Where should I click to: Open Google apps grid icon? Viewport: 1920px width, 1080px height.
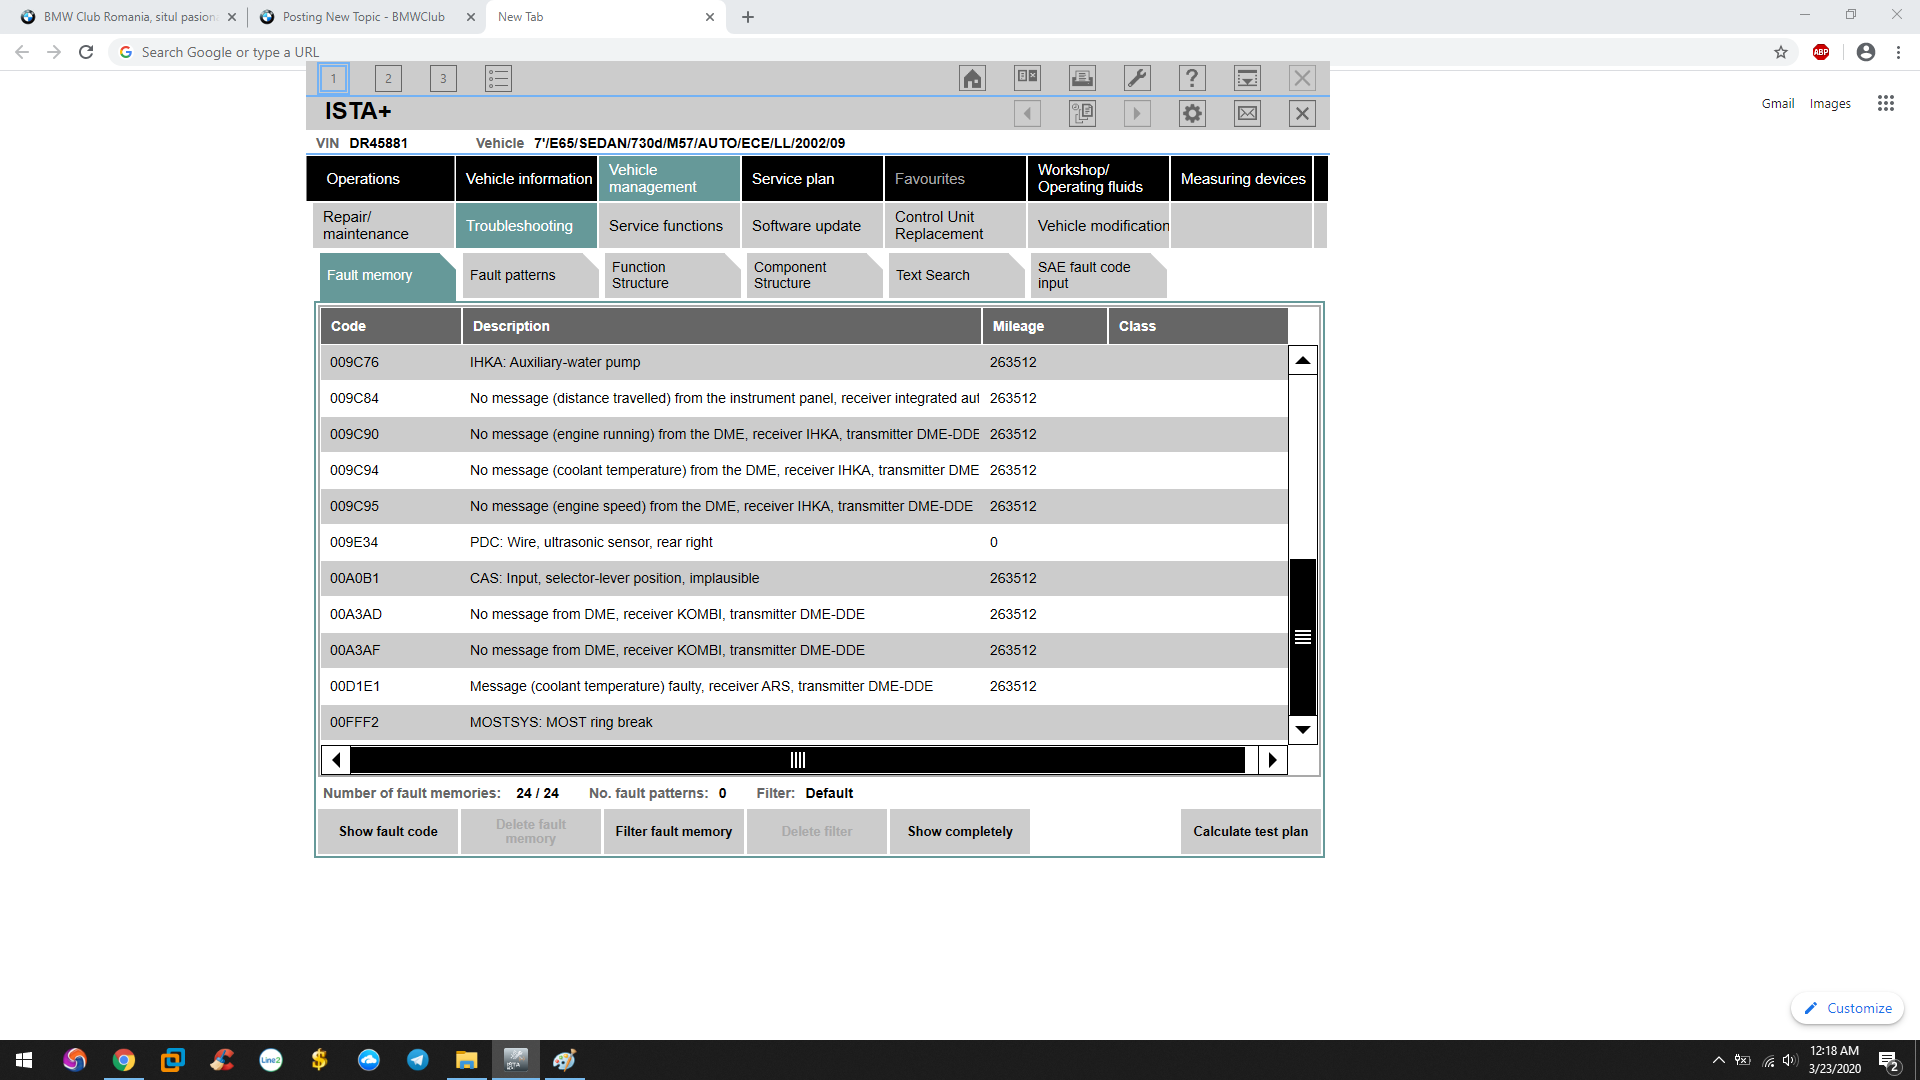tap(1886, 103)
